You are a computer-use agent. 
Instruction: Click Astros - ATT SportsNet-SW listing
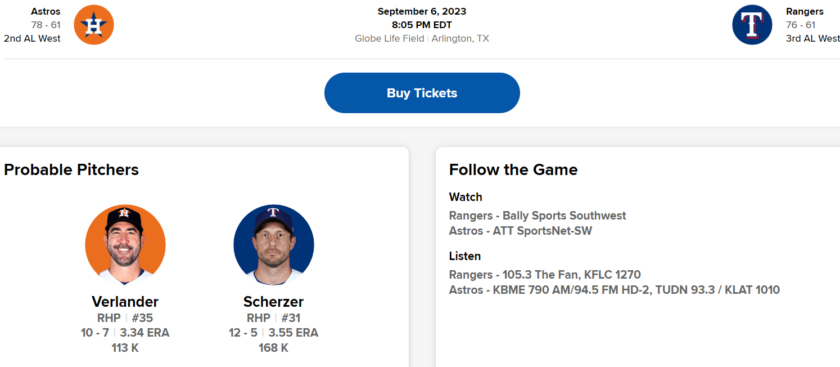pyautogui.click(x=521, y=231)
